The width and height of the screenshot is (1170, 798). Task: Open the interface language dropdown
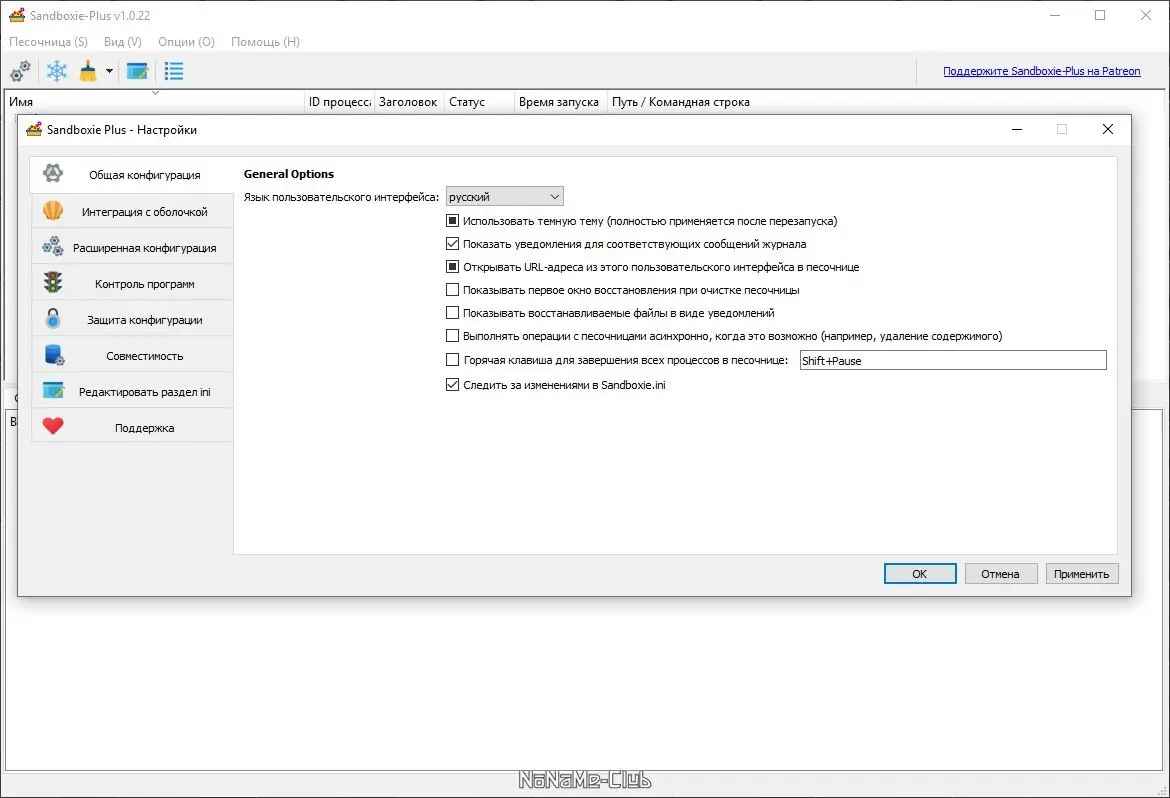click(x=504, y=196)
